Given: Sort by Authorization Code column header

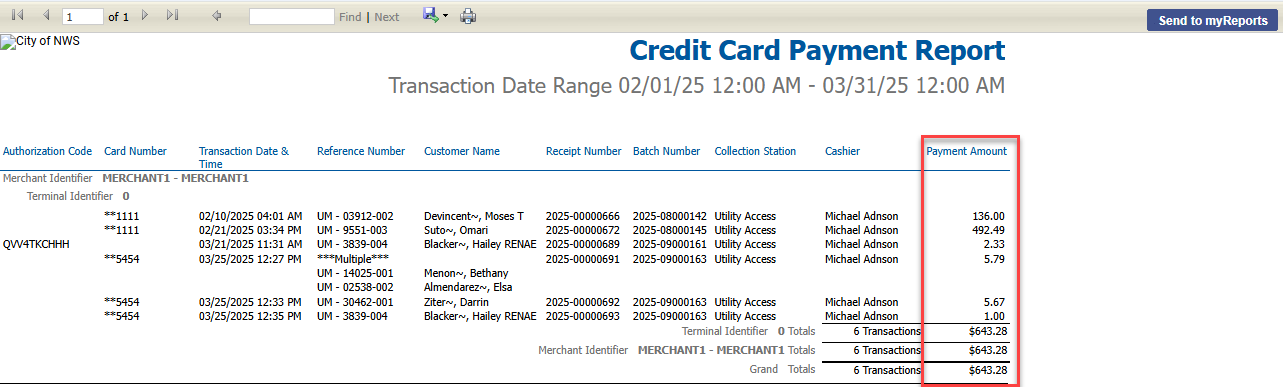Looking at the screenshot, I should tap(47, 151).
